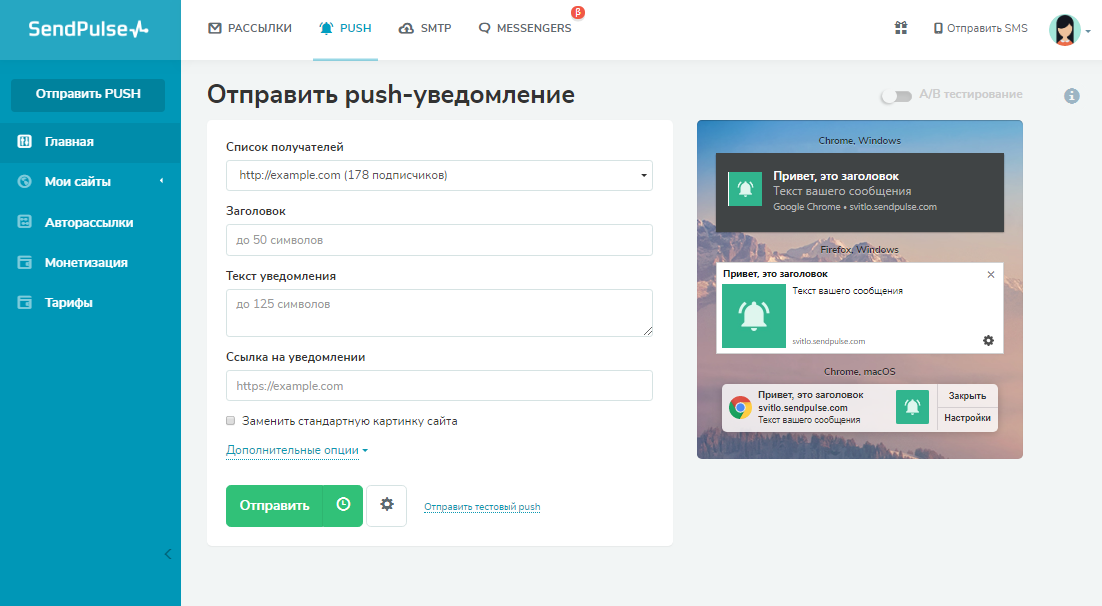The height and width of the screenshot is (606, 1102).
Task: Click the clock schedule icon next to Отправить
Action: (343, 505)
